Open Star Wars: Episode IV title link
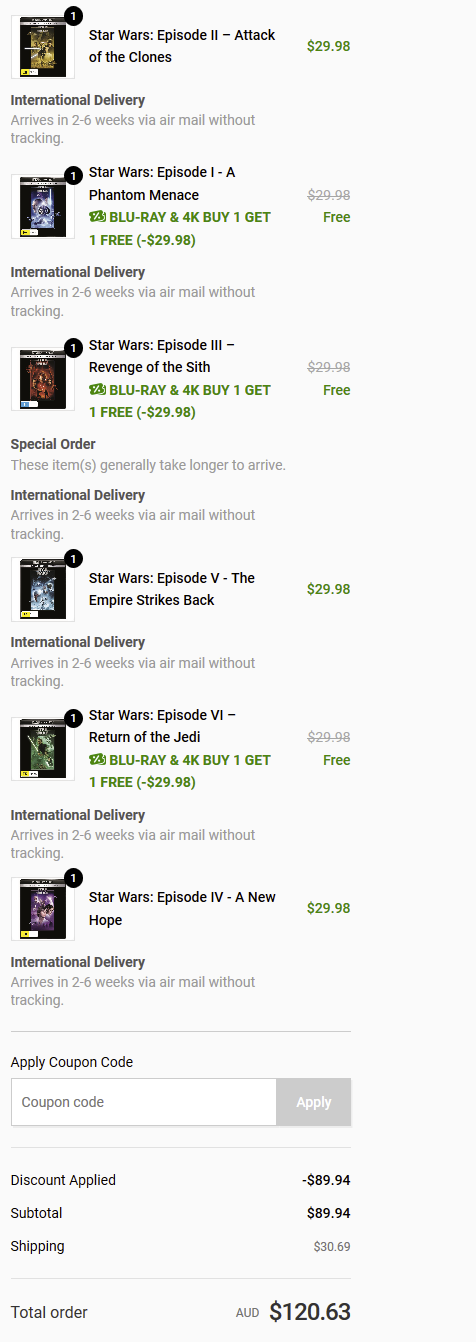This screenshot has width=476, height=1342. click(x=182, y=908)
